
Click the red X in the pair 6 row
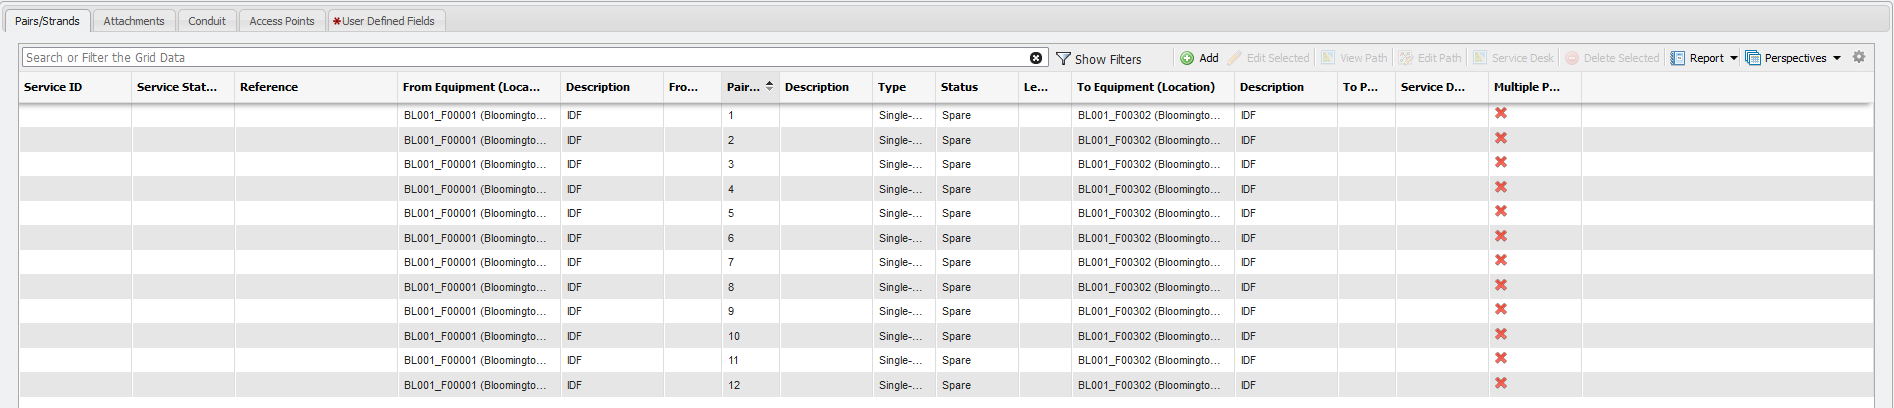[x=1501, y=237]
